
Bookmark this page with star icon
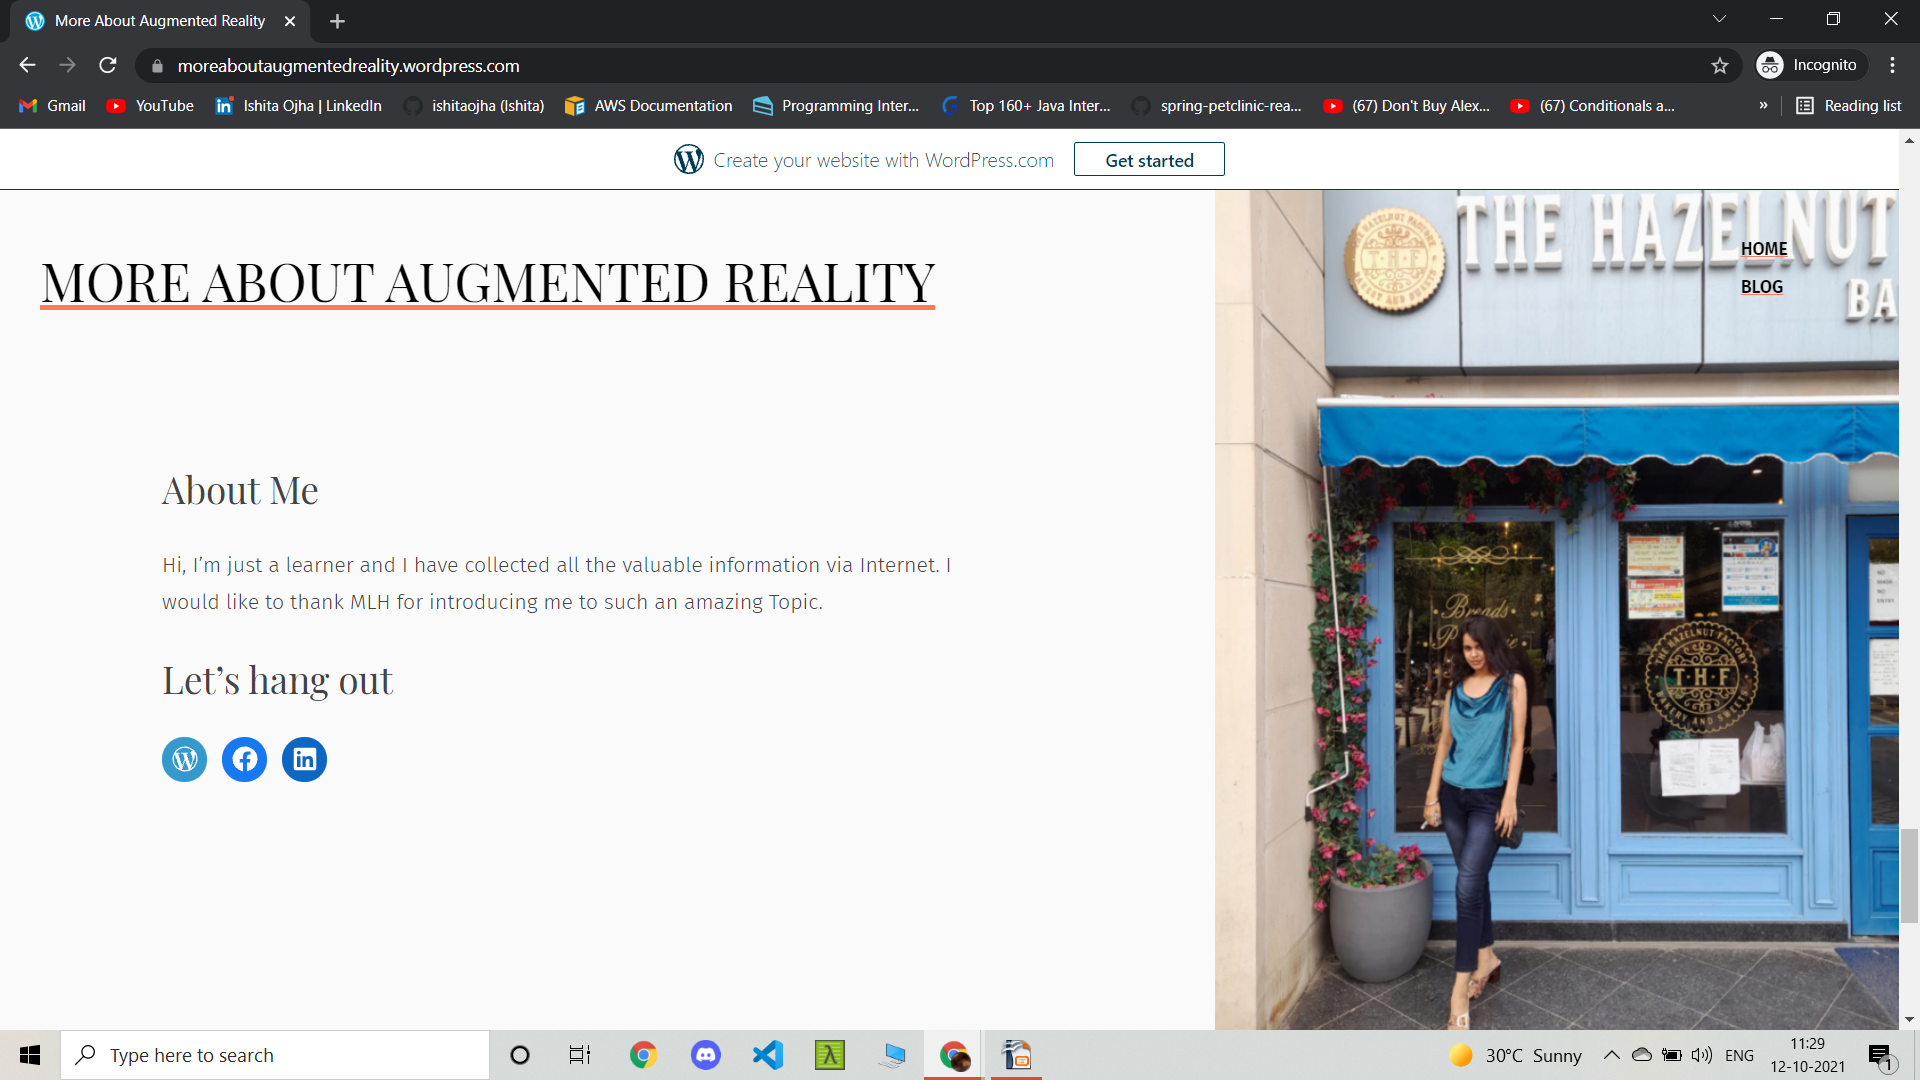1719,66
